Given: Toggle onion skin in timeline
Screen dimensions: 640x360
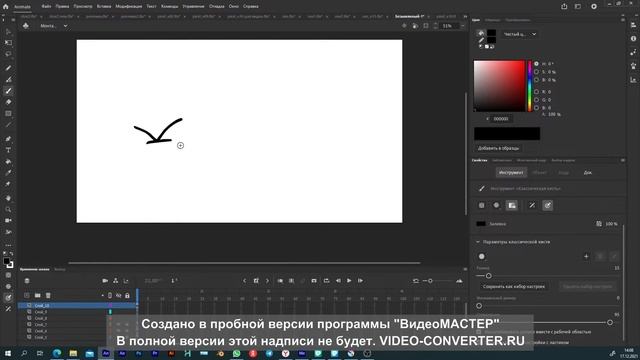Looking at the screenshot, I should tap(280, 281).
